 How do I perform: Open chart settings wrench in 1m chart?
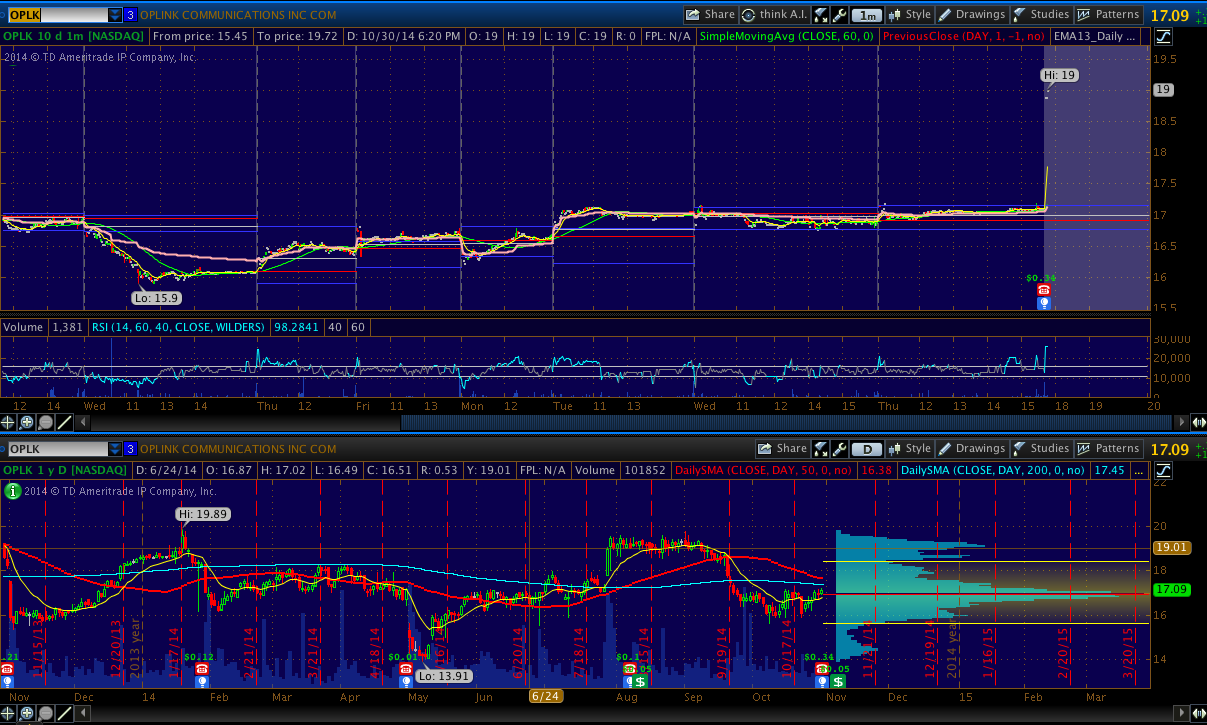click(840, 15)
